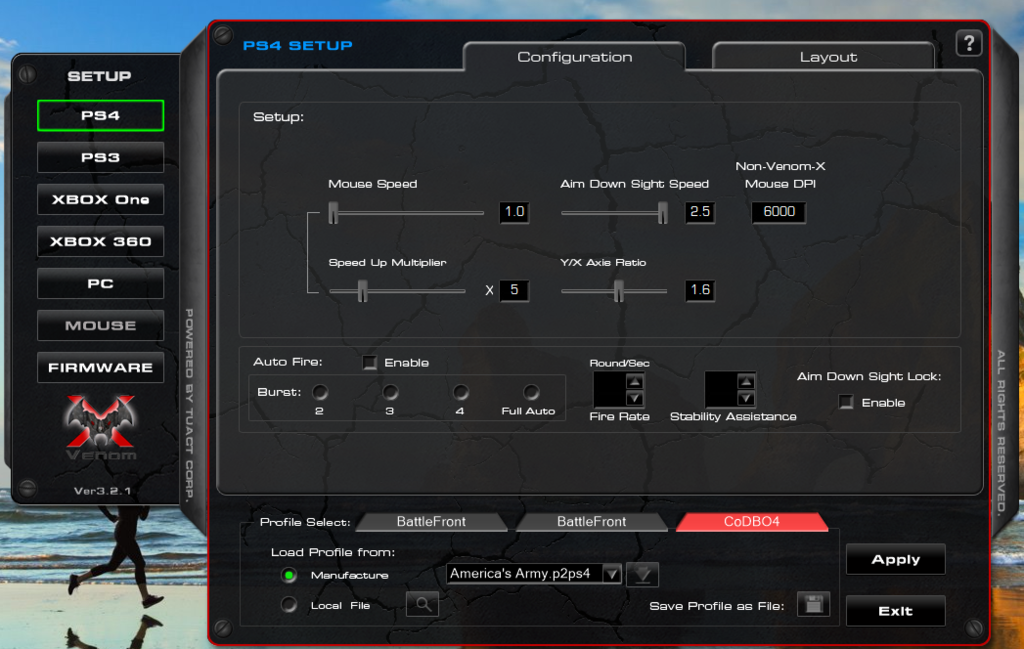Click the download arrow icon beside profile dropdown
The height and width of the screenshot is (649, 1024).
643,575
